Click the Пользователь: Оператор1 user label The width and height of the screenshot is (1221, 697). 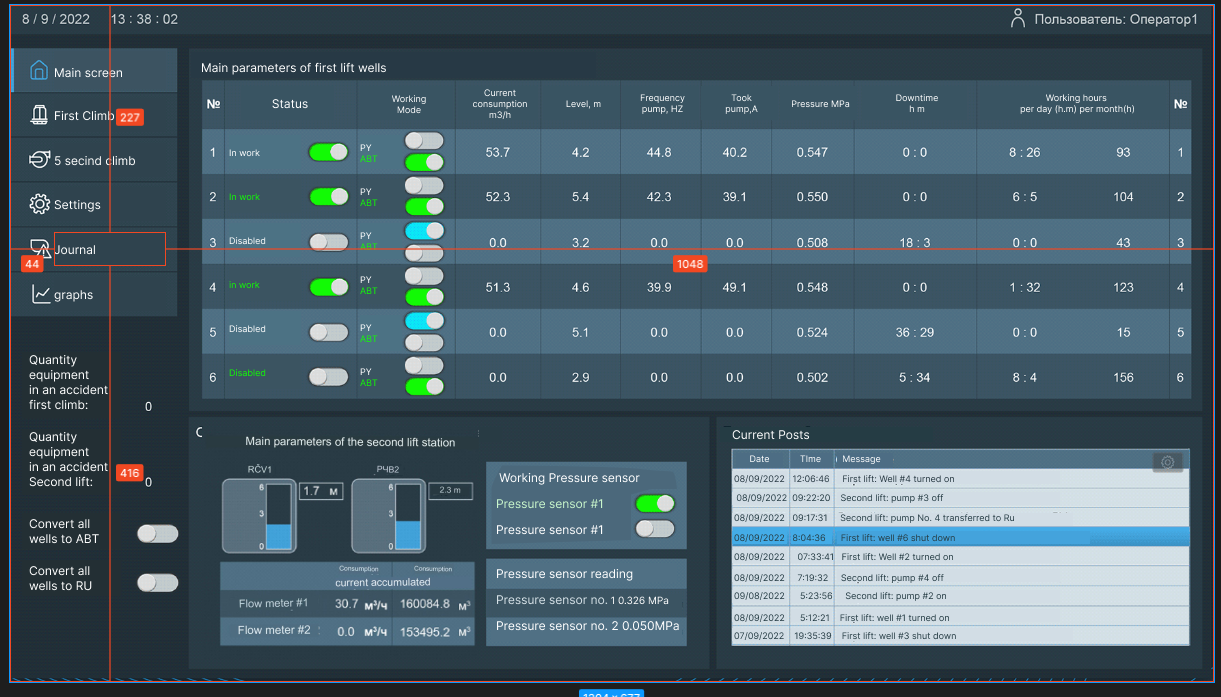point(1115,19)
